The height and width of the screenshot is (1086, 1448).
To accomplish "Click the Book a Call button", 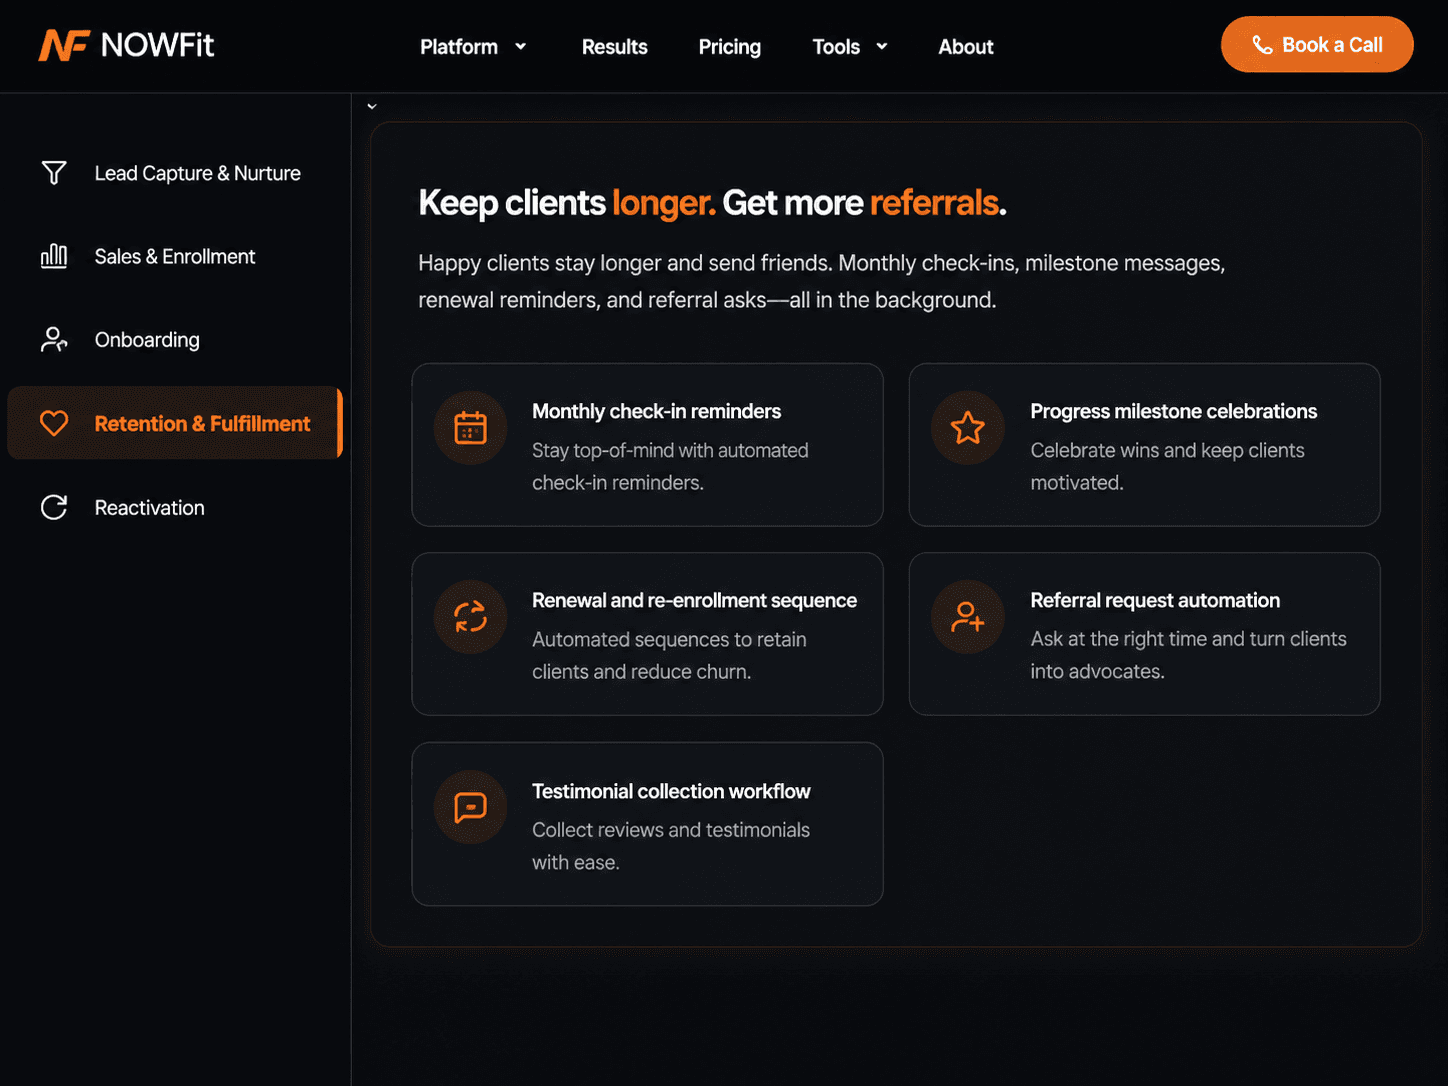I will coord(1317,45).
